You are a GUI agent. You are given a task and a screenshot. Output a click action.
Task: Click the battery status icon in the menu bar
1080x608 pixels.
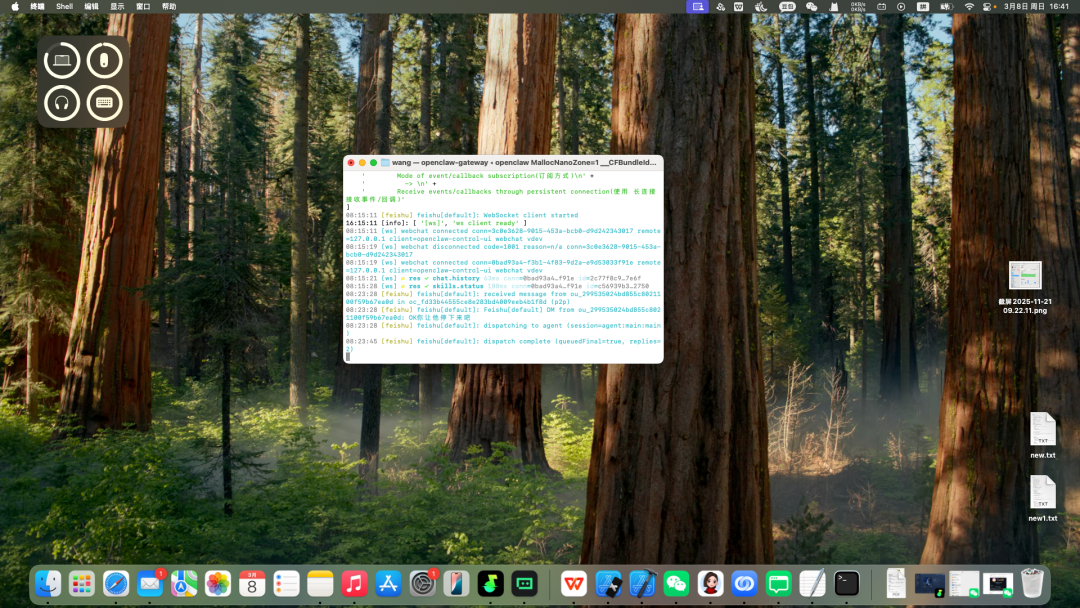(x=947, y=6)
